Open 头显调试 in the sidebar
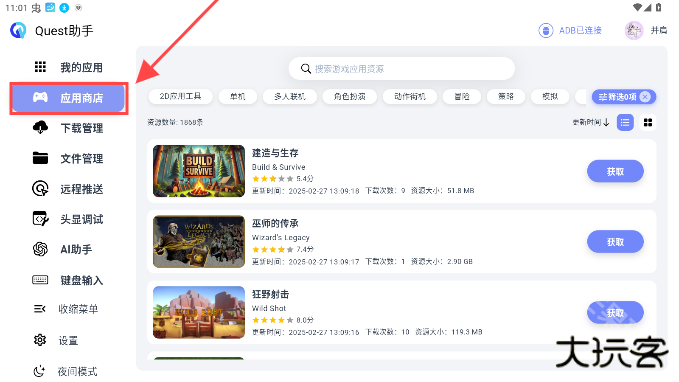The width and height of the screenshot is (679, 382). pyautogui.click(x=68, y=219)
